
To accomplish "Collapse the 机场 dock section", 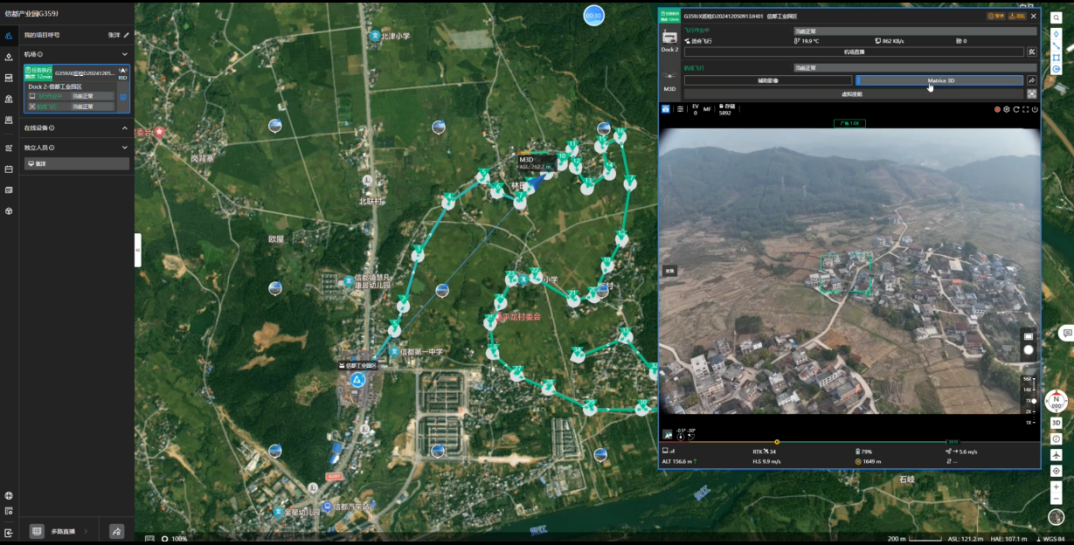I will (125, 54).
